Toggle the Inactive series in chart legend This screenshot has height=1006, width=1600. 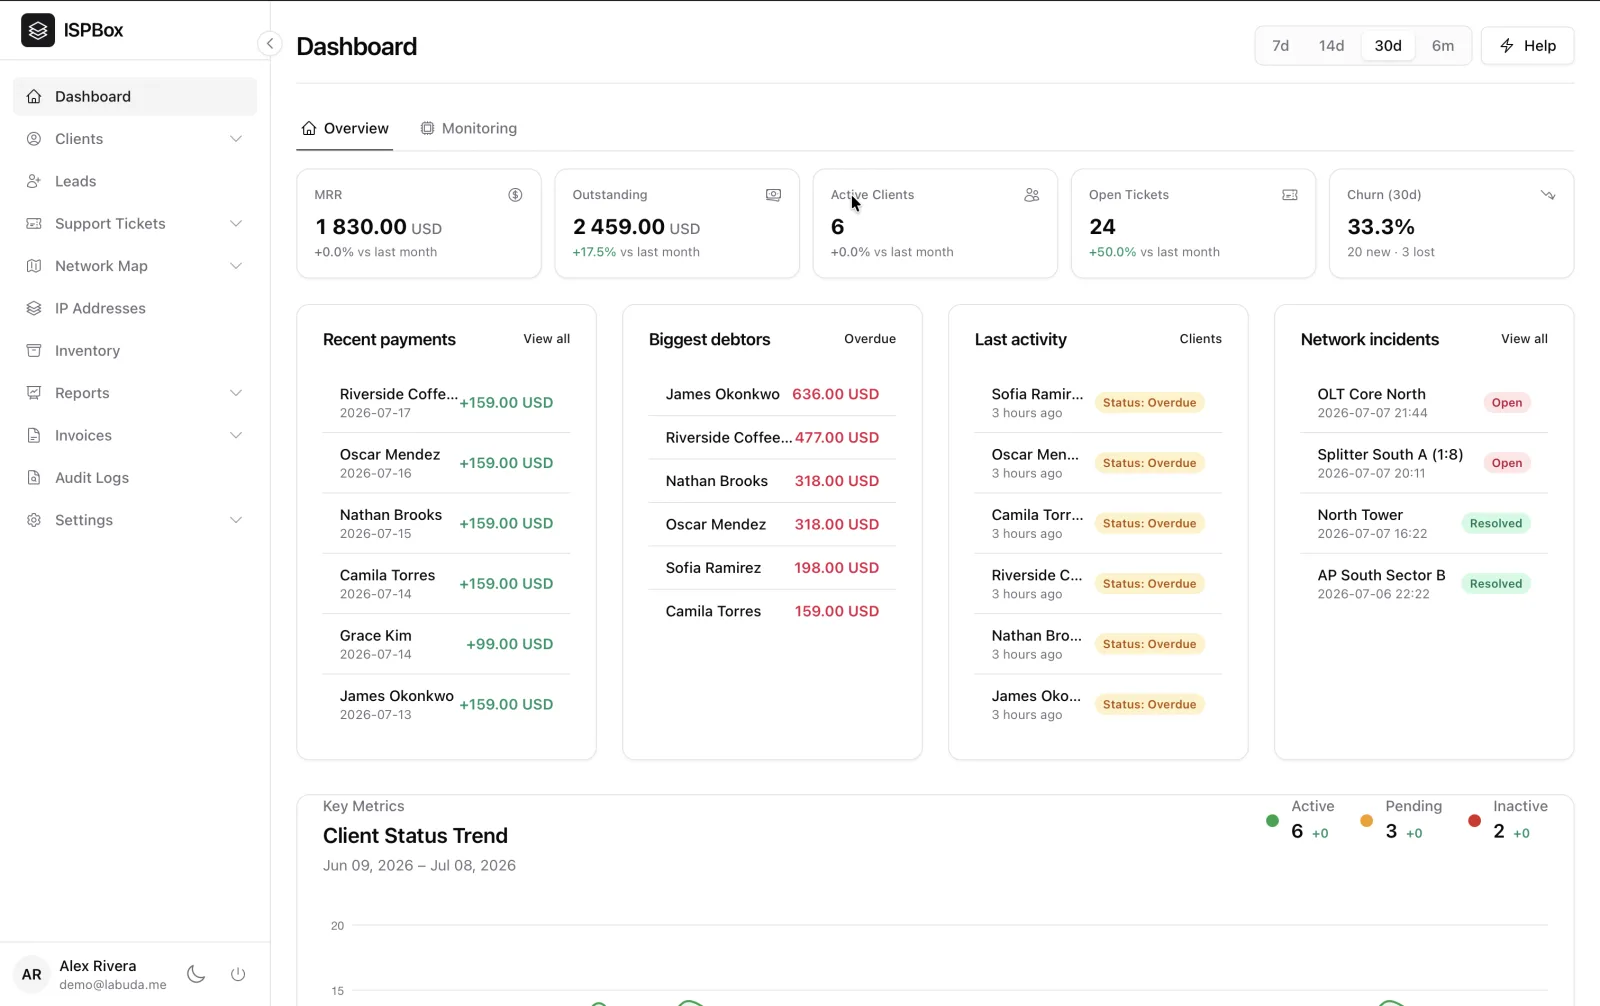click(x=1510, y=819)
